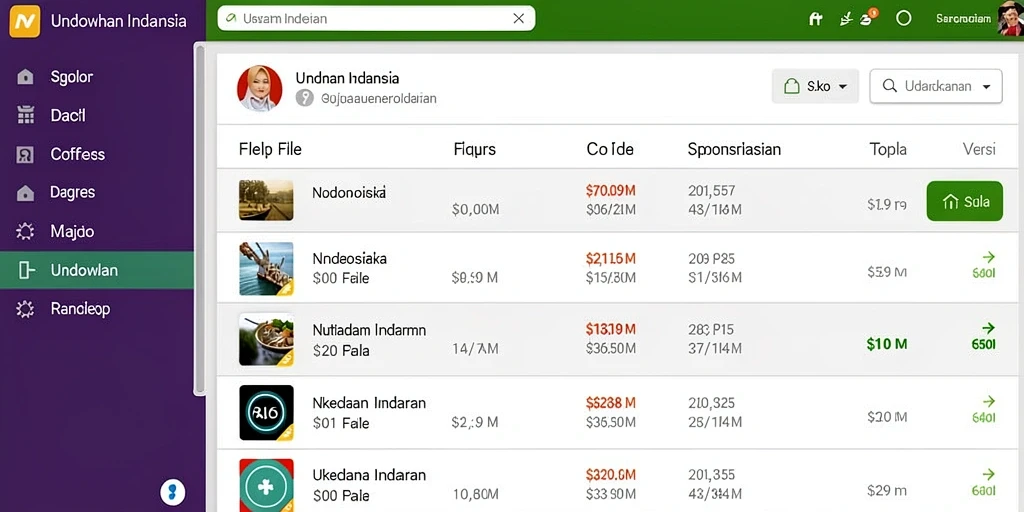Open the Coffess sidebar icon
This screenshot has width=1024, height=512.
25,154
